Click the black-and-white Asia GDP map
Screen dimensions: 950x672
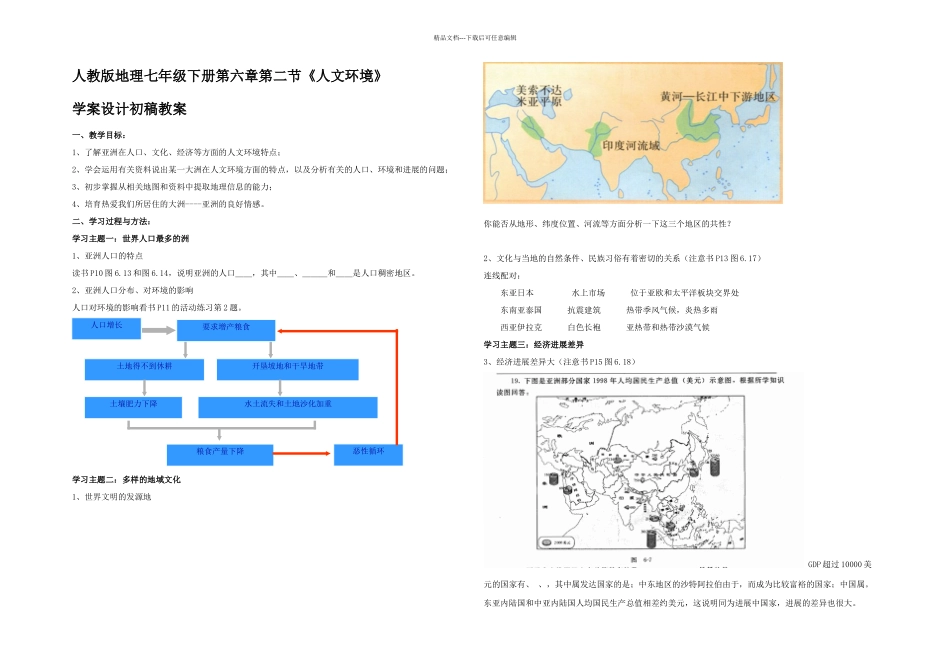[640, 473]
